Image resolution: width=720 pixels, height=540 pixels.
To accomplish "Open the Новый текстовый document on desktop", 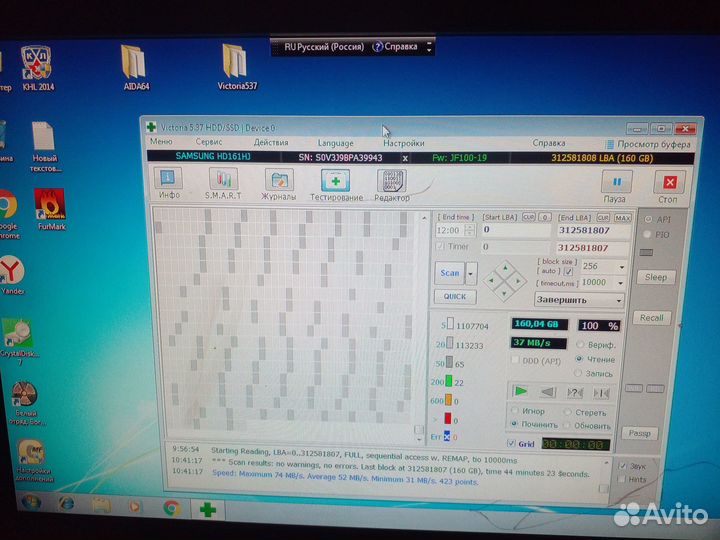I will (45, 146).
